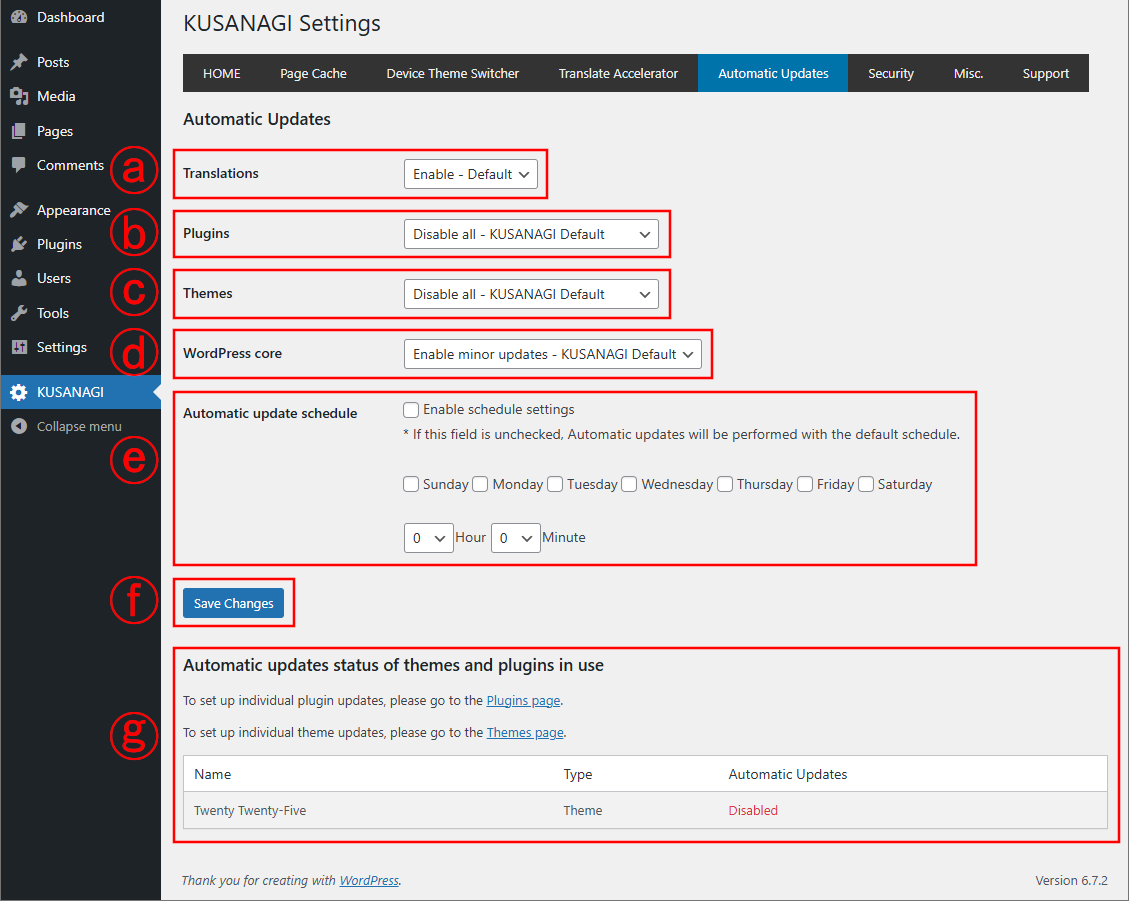This screenshot has width=1129, height=901.
Task: Check the Sunday checkbox
Action: 411,484
